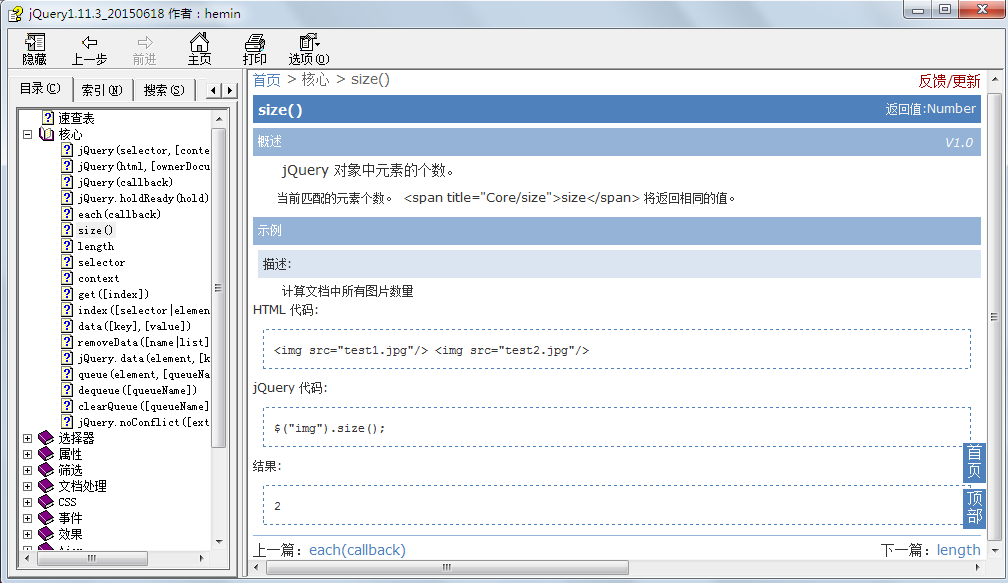Click the 返回值:Number text
Screen dimensions: 1008x583
pos(930,109)
